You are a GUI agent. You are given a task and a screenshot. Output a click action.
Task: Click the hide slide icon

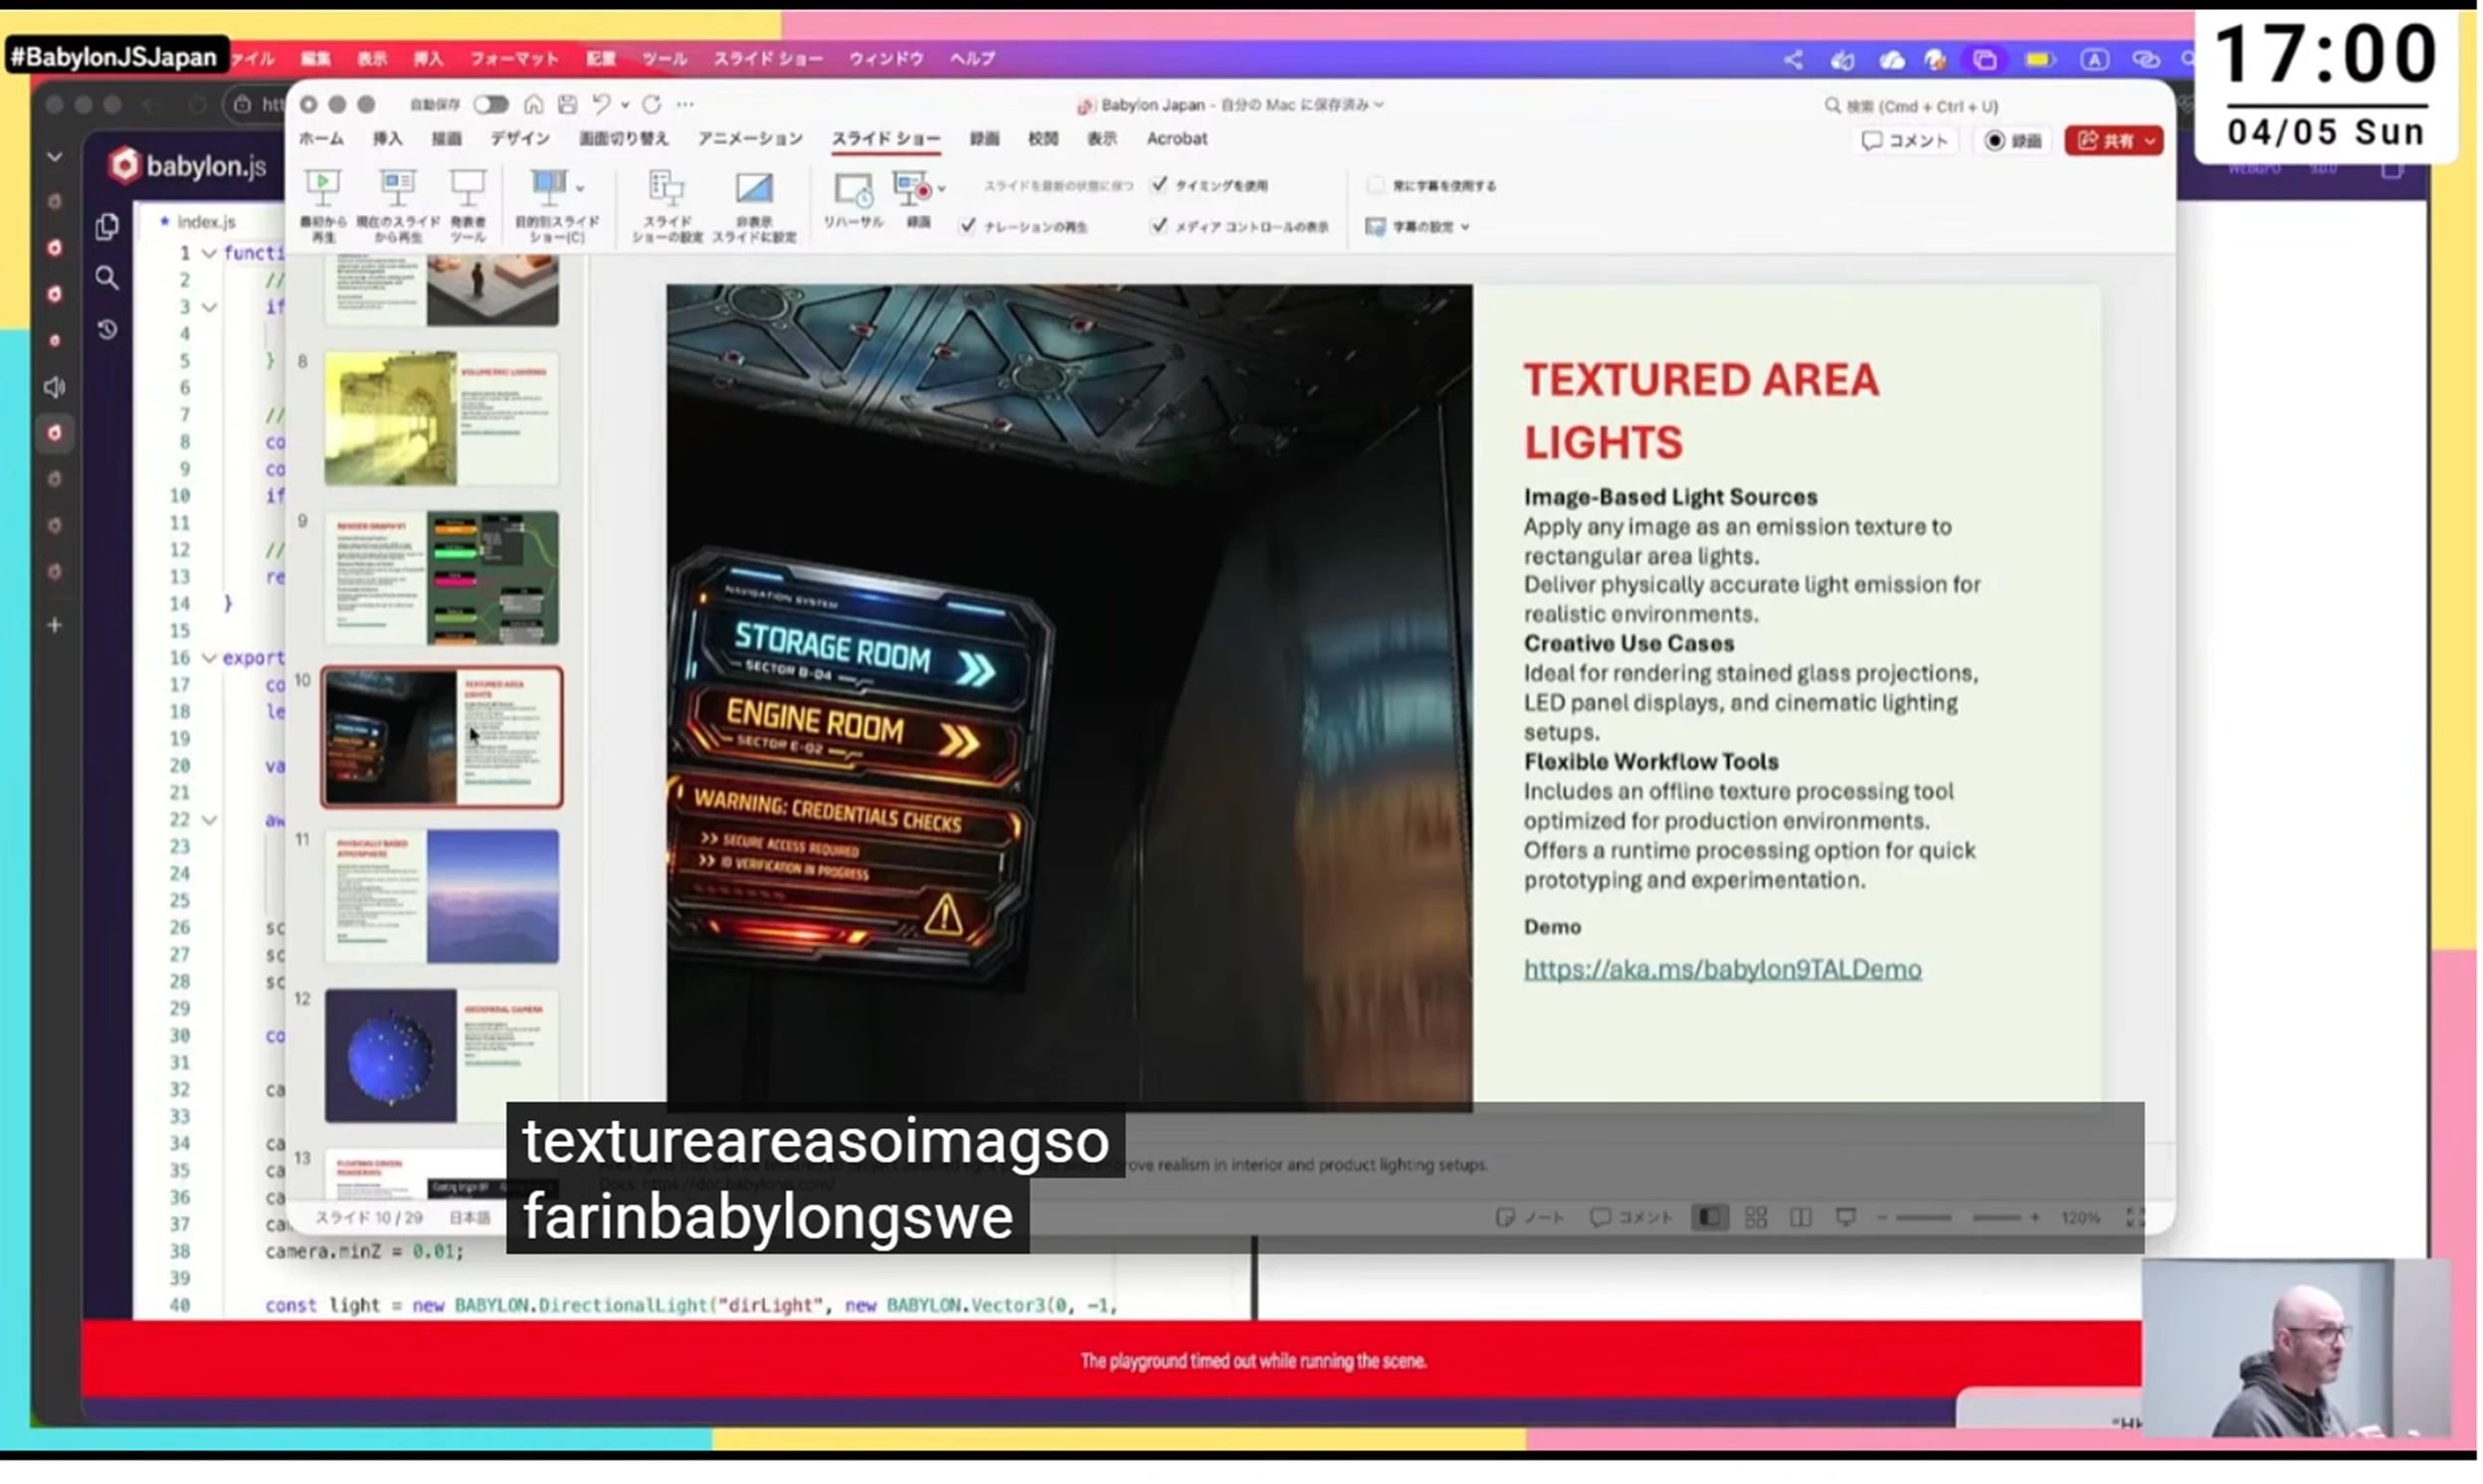point(753,189)
